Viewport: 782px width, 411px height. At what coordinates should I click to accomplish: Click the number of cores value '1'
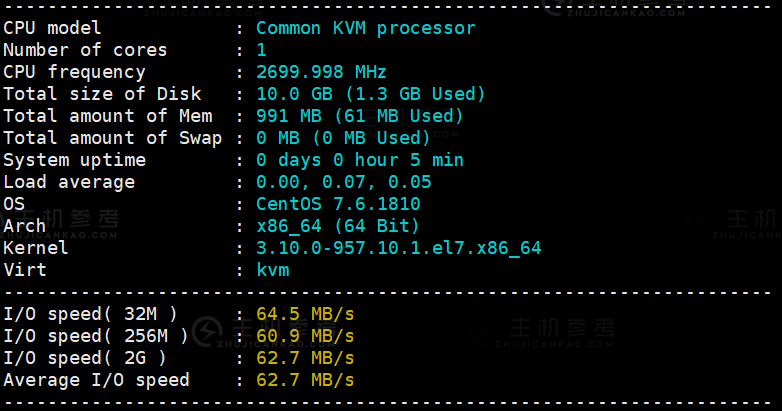(x=261, y=50)
